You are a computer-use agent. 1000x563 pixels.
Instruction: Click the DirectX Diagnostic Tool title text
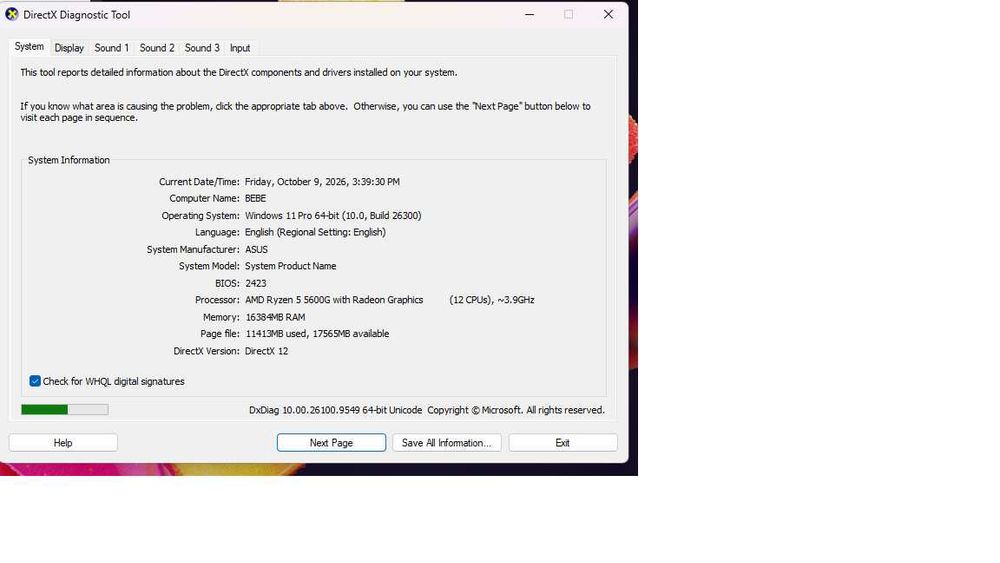click(x=77, y=15)
